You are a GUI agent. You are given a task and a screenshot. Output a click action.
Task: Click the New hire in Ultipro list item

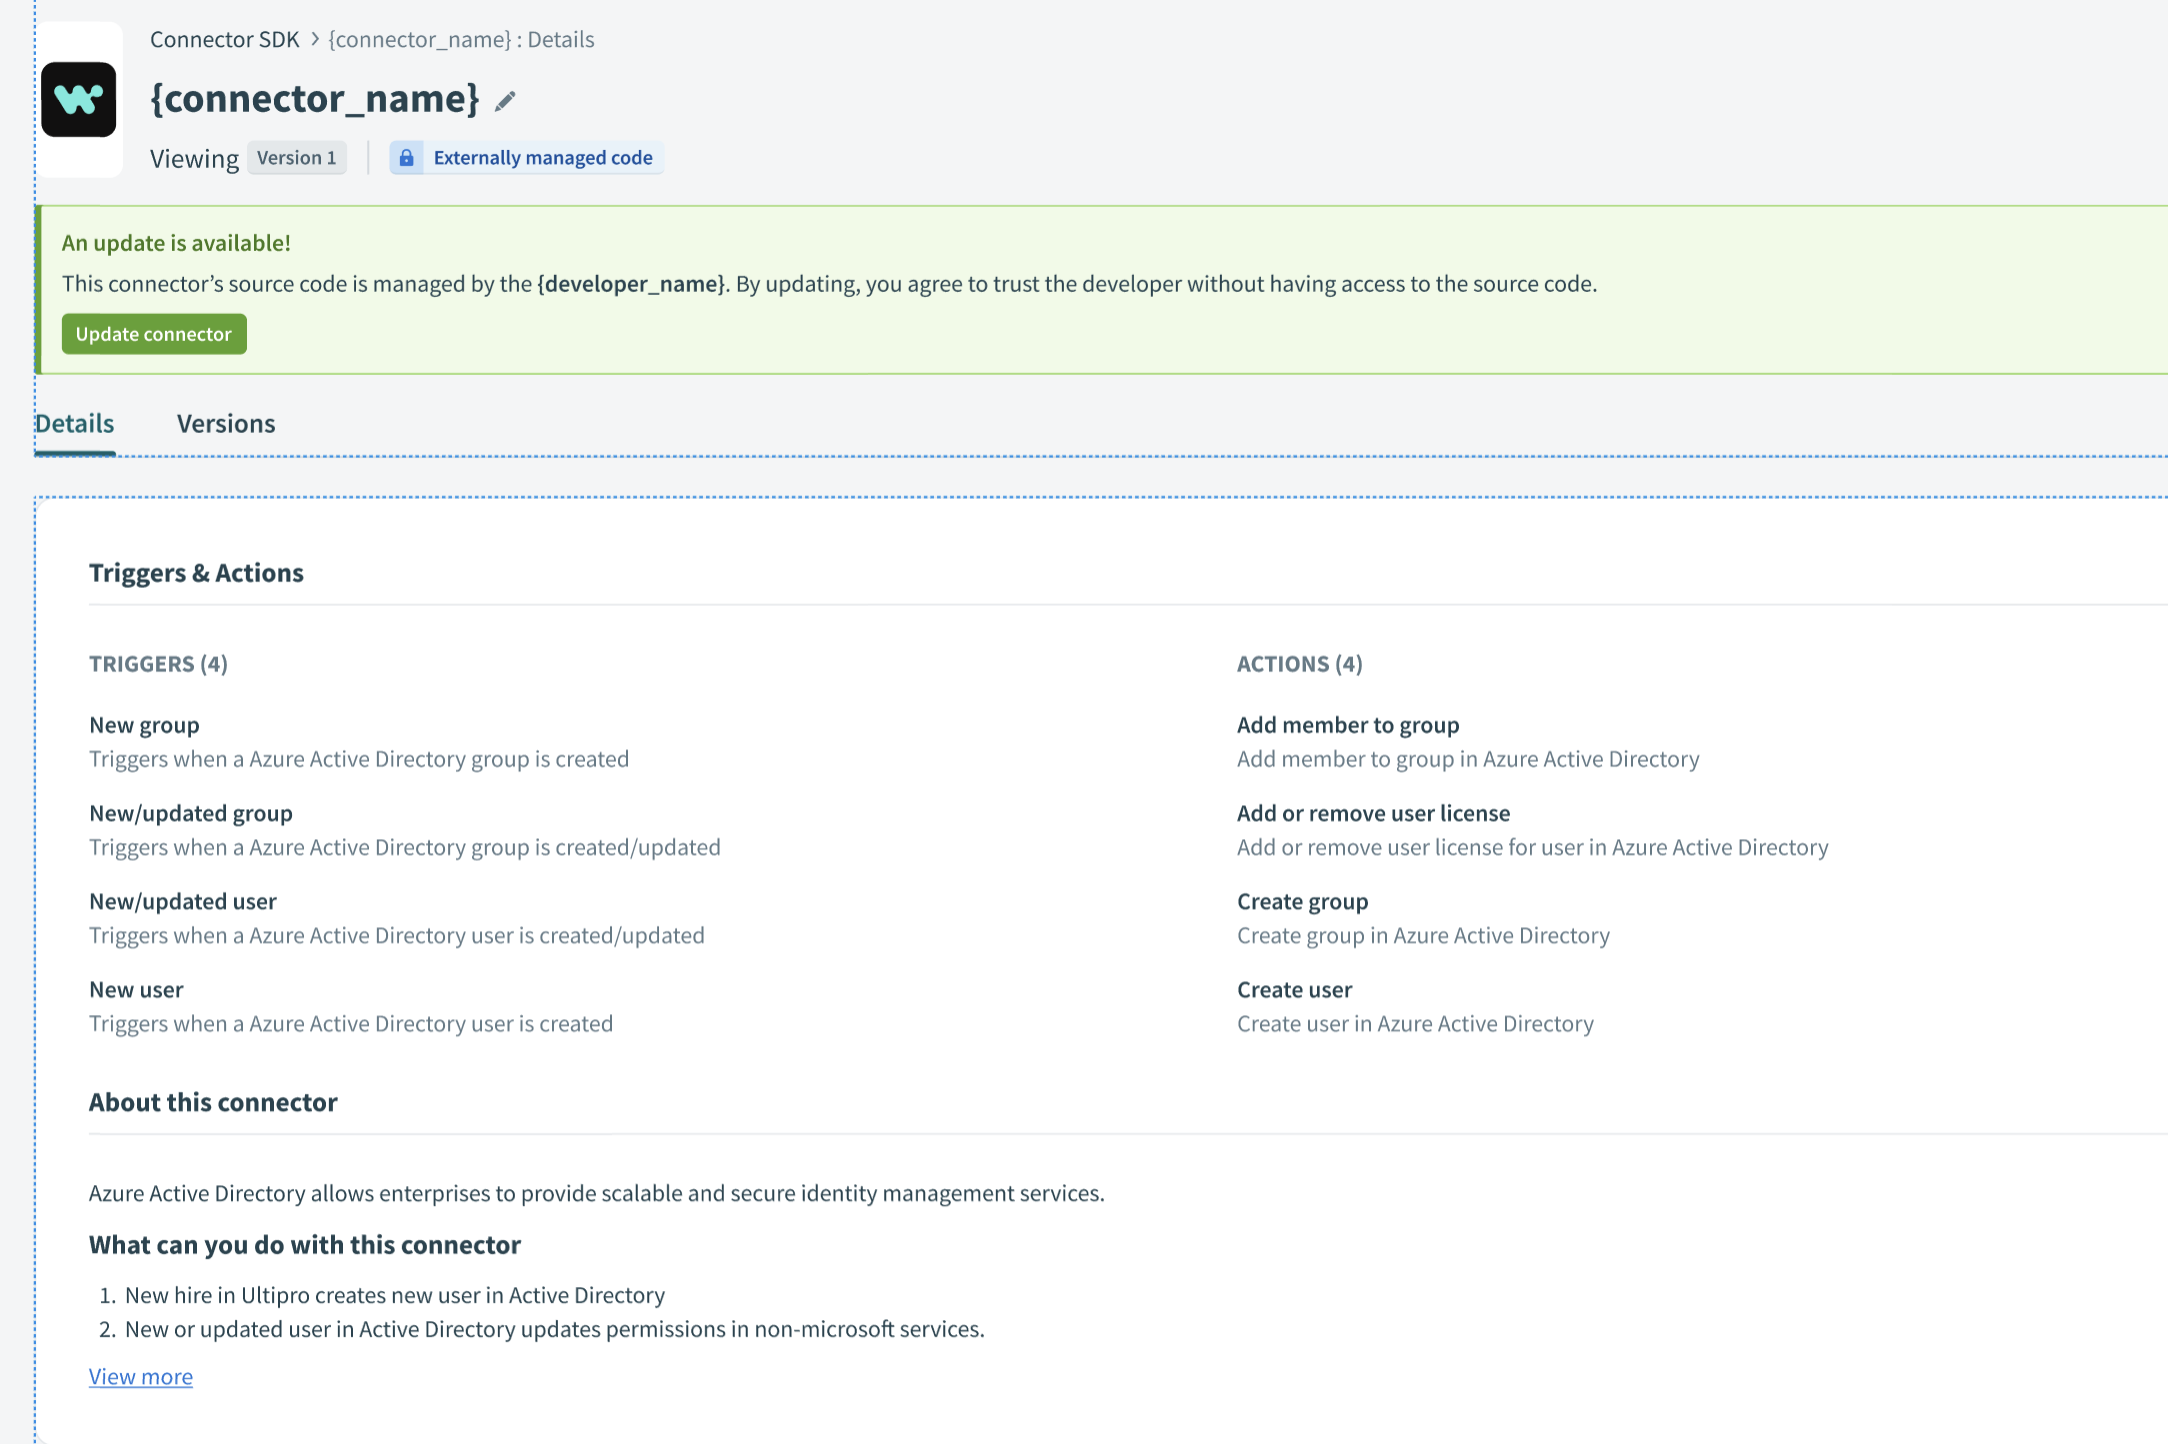(x=395, y=1295)
